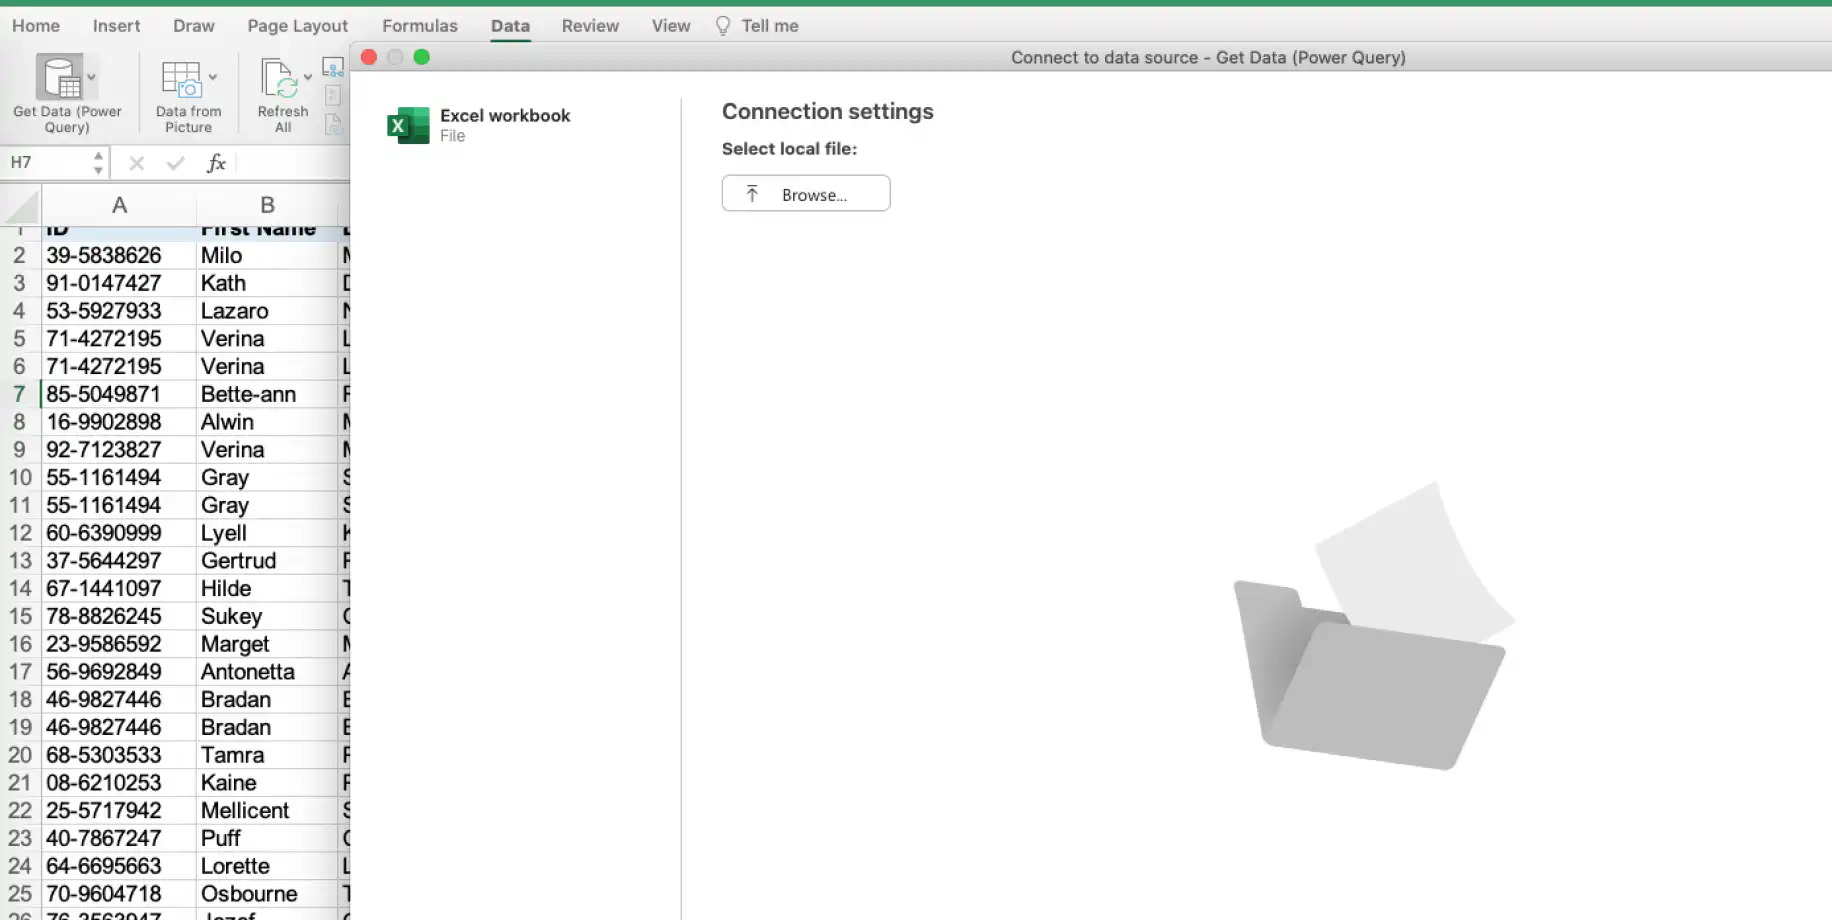This screenshot has height=920, width=1832.
Task: Click the Bette-ann first name cell
Action: point(267,394)
